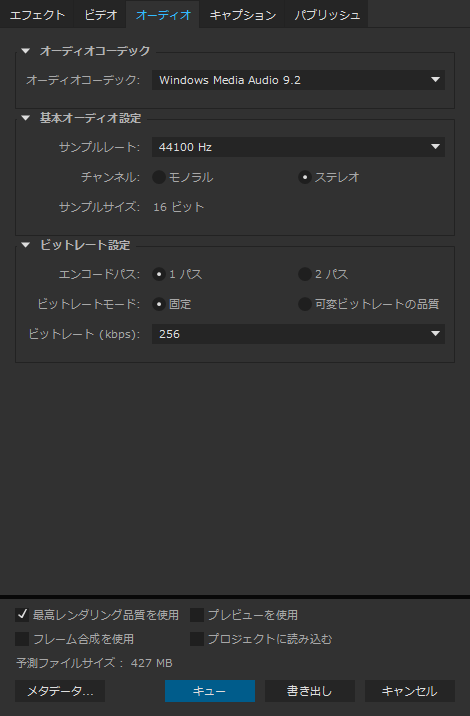This screenshot has height=716, width=470.
Task: Click the ビットレートモード label
Action: tap(89, 304)
